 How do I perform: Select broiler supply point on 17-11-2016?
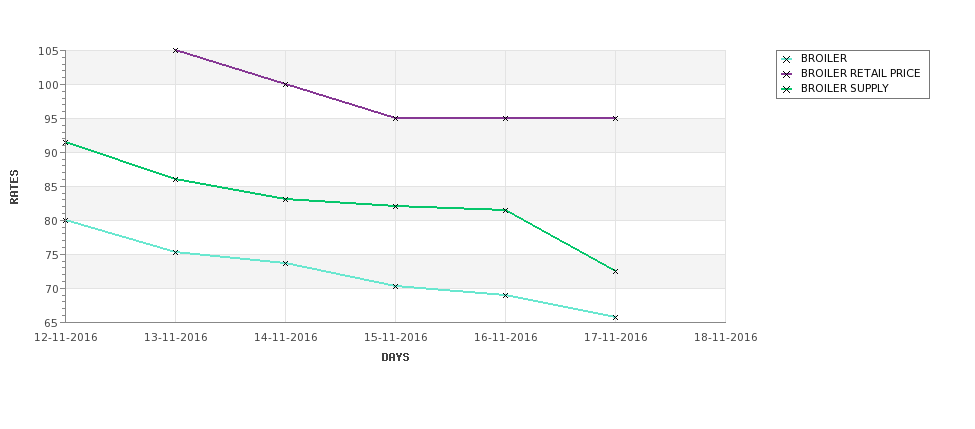[615, 271]
